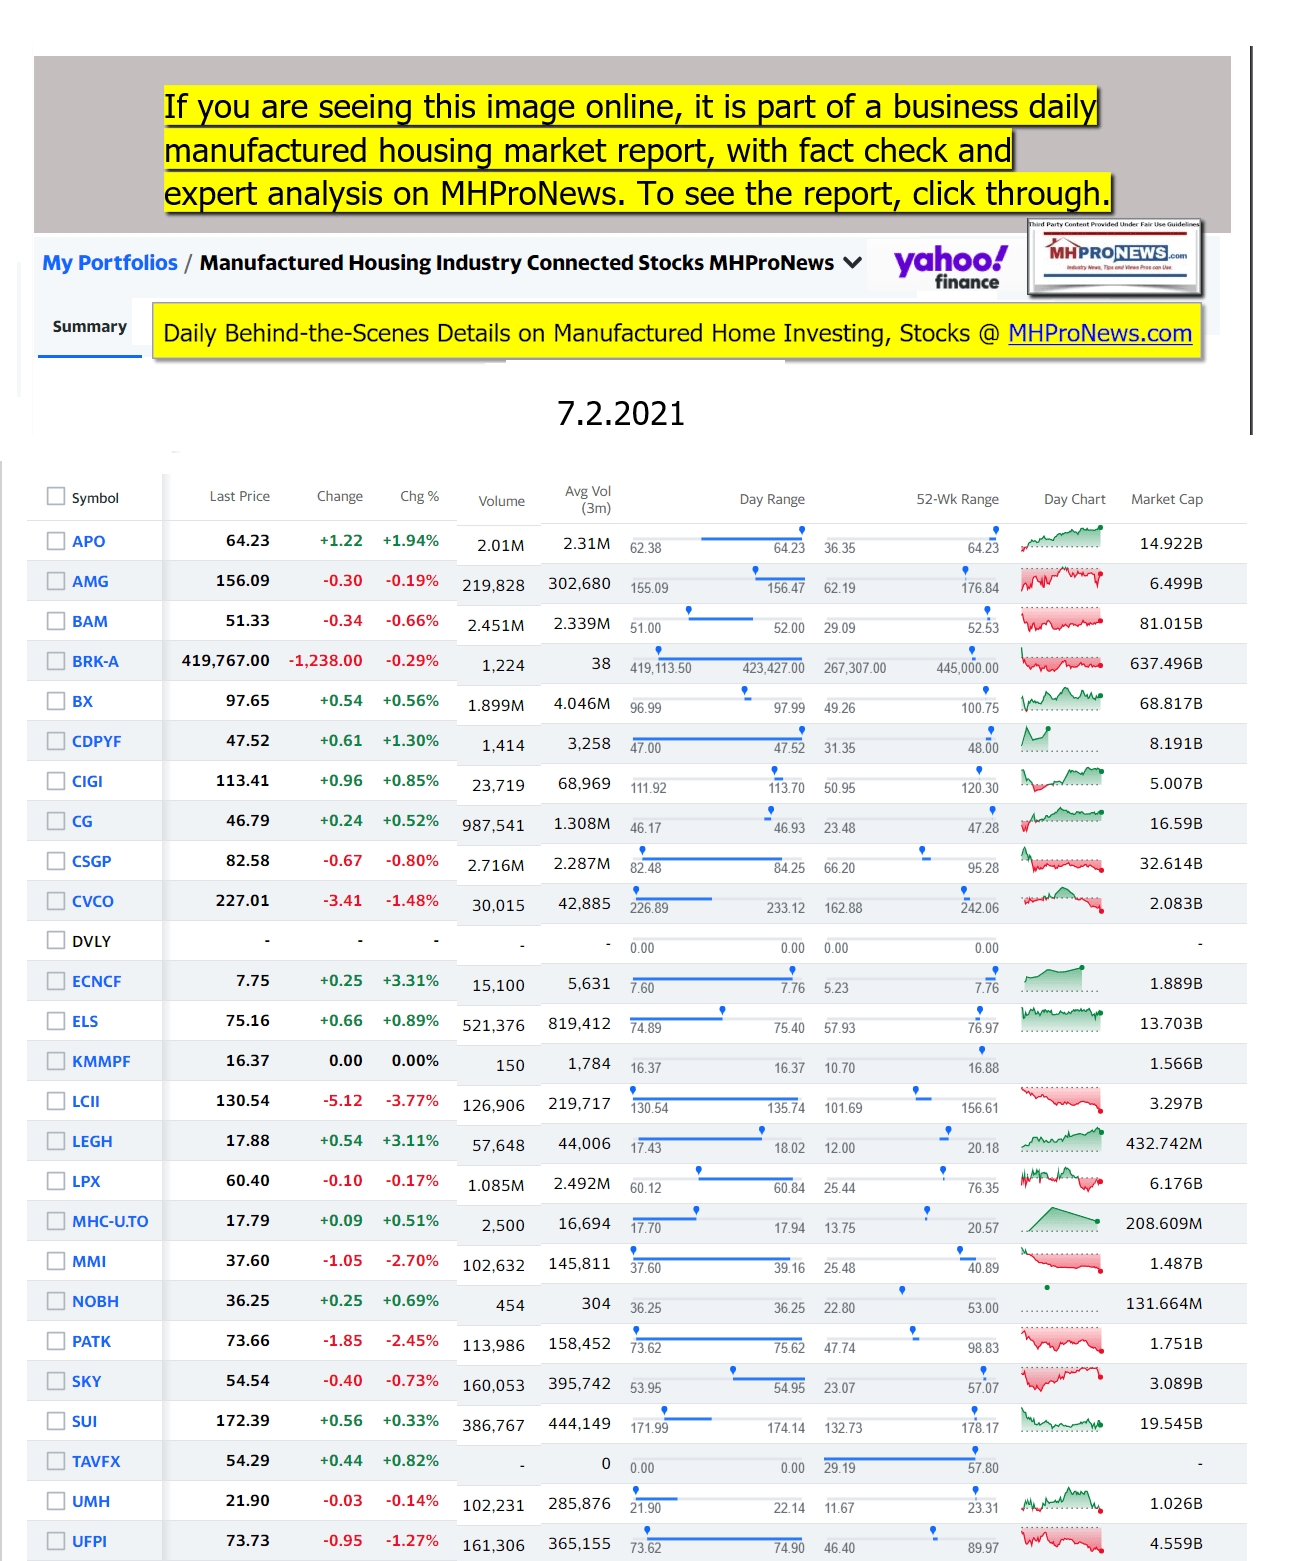Click the BRK-A day chart sparkline

[x=1062, y=661]
